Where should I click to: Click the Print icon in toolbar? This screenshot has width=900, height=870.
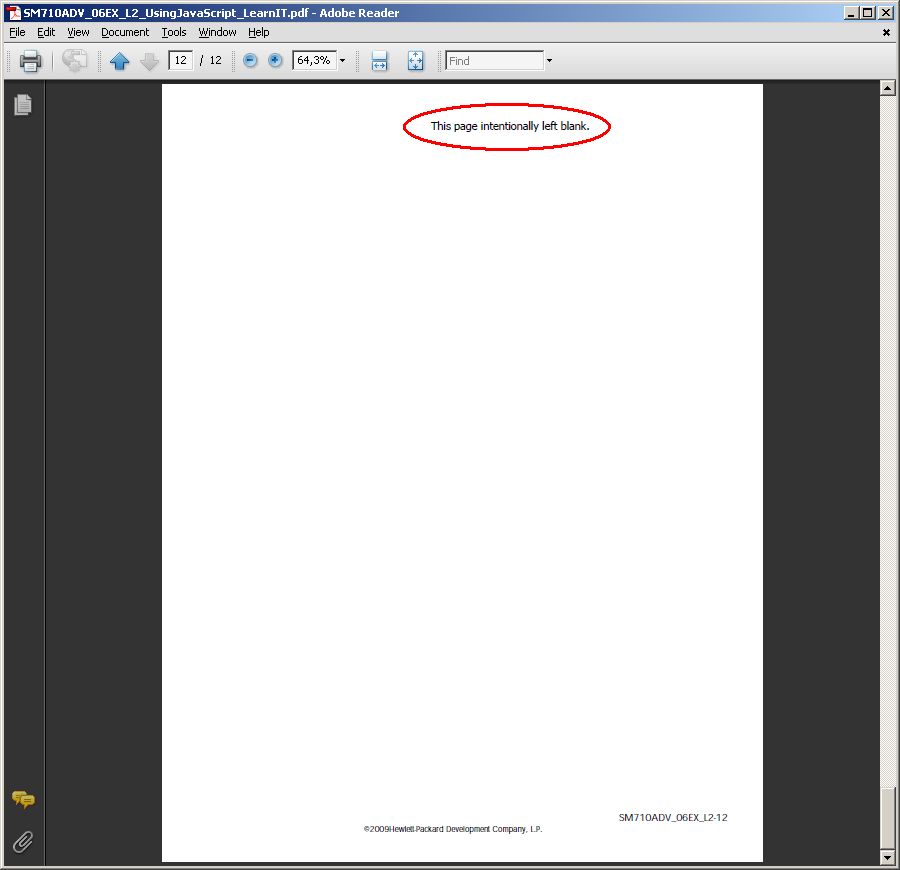click(30, 60)
